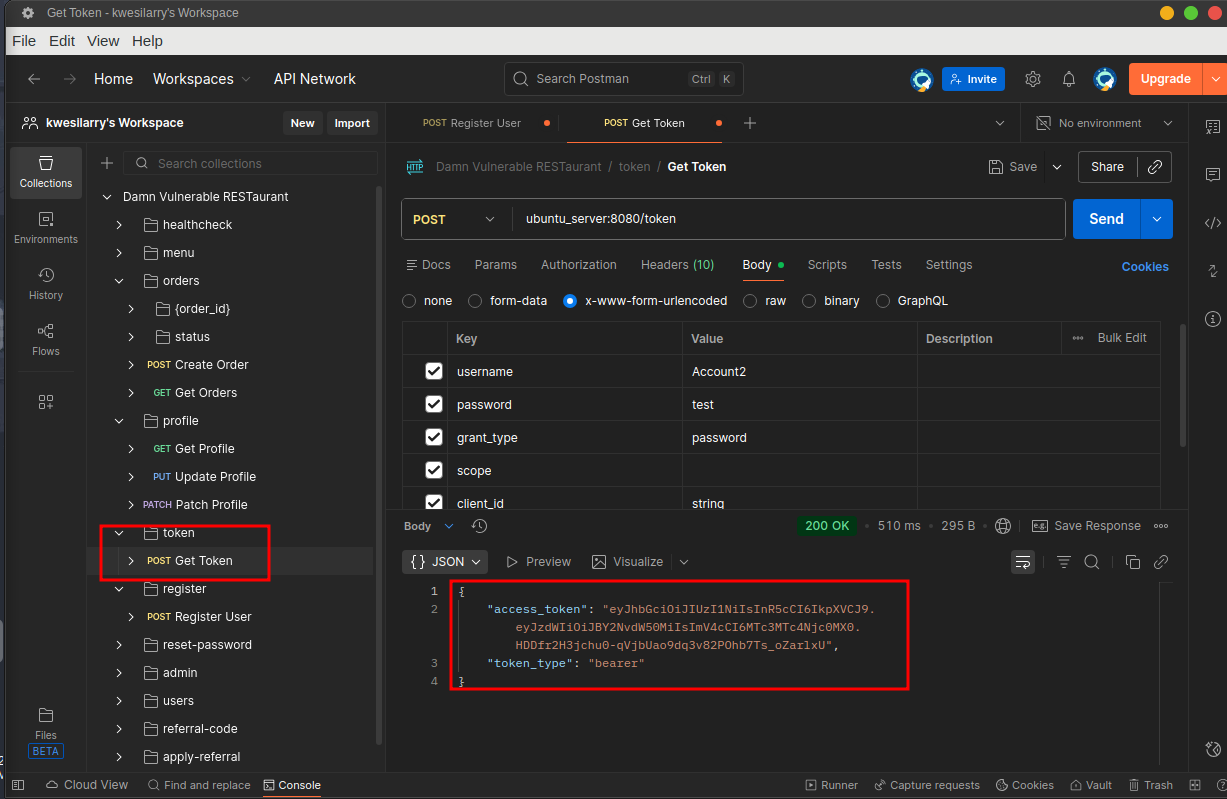Switch to the Headers tab
The image size is (1227, 799).
tap(677, 264)
